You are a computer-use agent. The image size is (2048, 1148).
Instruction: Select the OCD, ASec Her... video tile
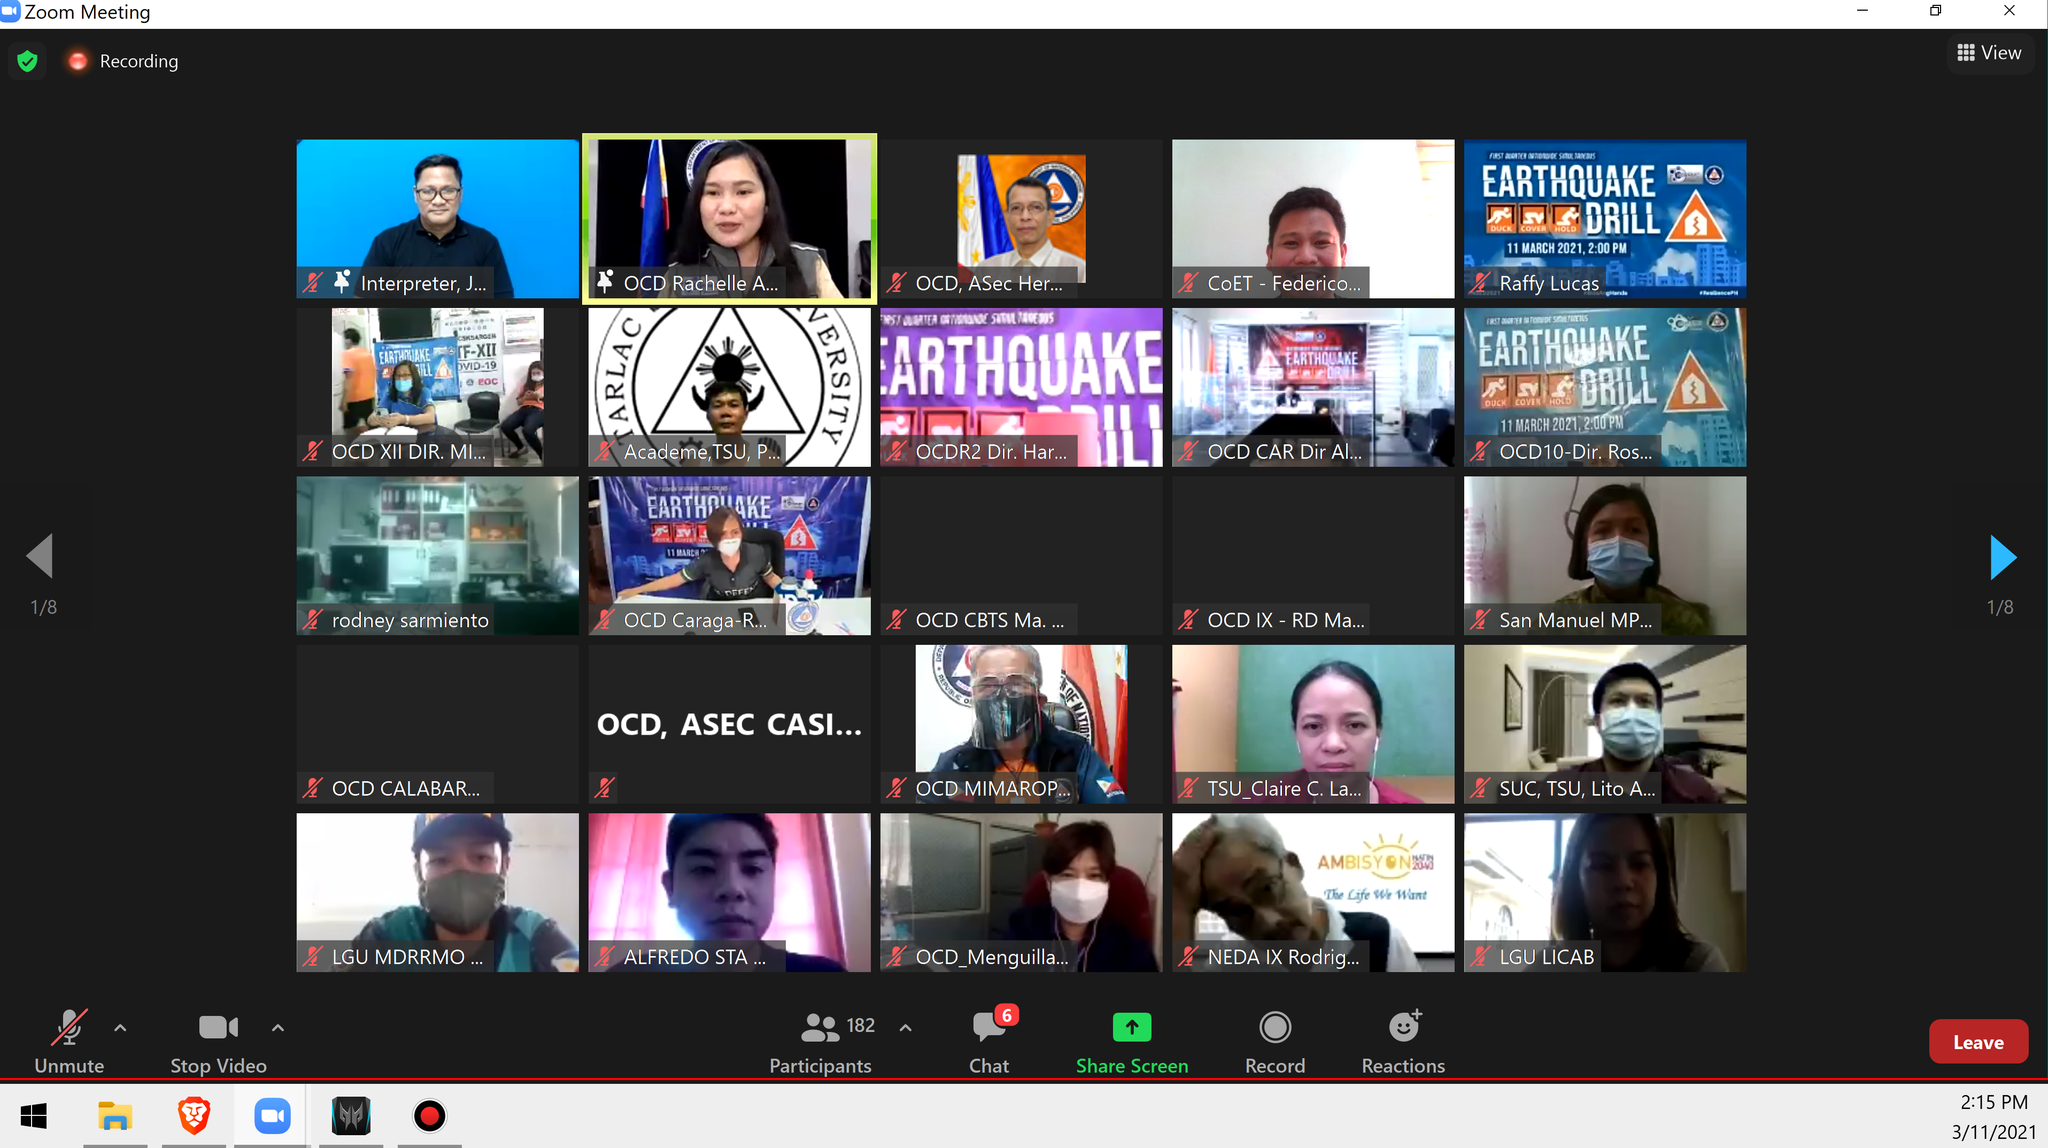click(x=1021, y=219)
